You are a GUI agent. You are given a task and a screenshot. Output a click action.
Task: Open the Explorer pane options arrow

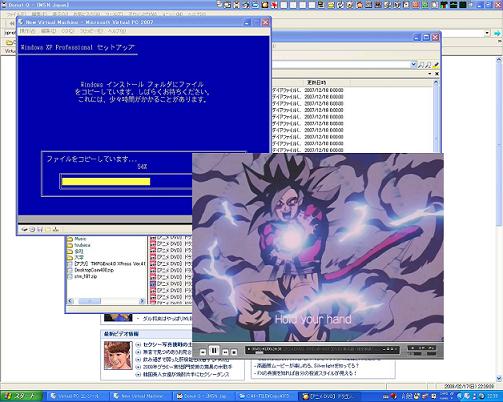pos(430,74)
